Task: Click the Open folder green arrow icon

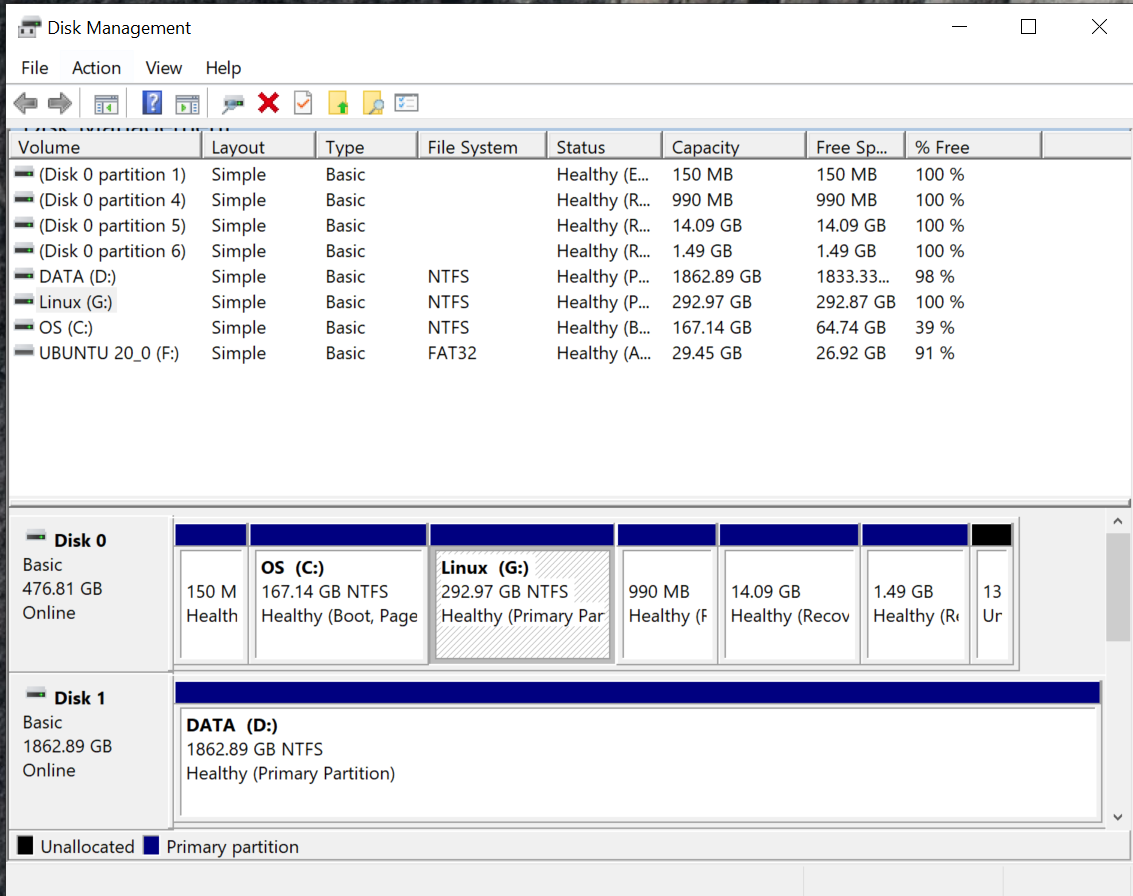Action: pos(338,103)
